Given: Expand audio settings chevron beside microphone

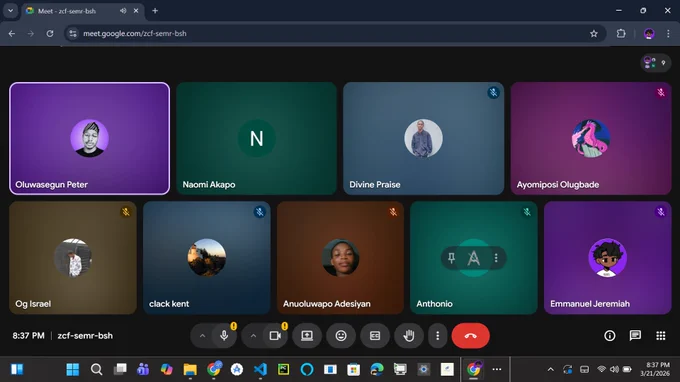Looking at the screenshot, I should pyautogui.click(x=202, y=336).
